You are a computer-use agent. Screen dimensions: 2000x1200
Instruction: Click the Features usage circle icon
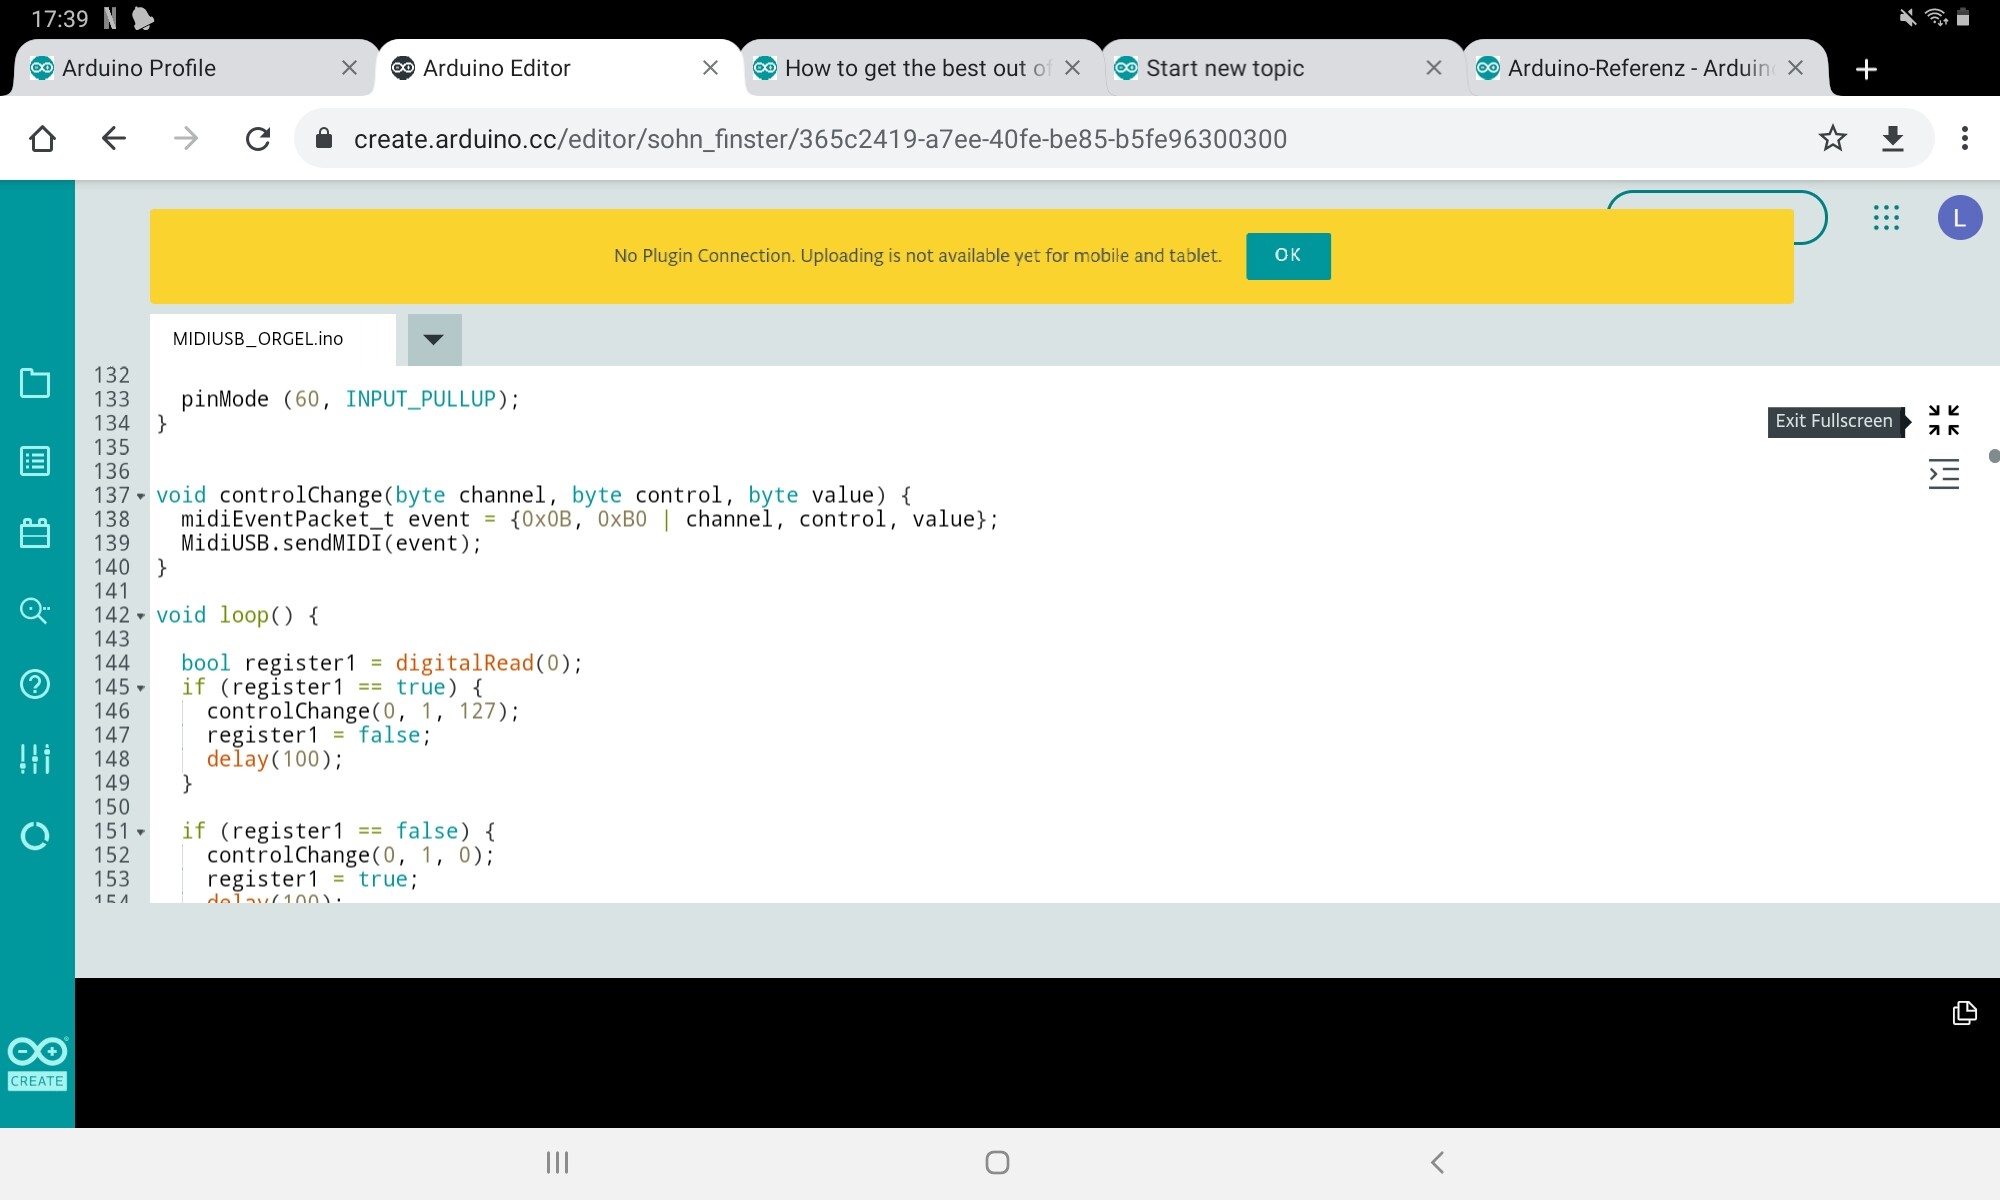[x=35, y=835]
